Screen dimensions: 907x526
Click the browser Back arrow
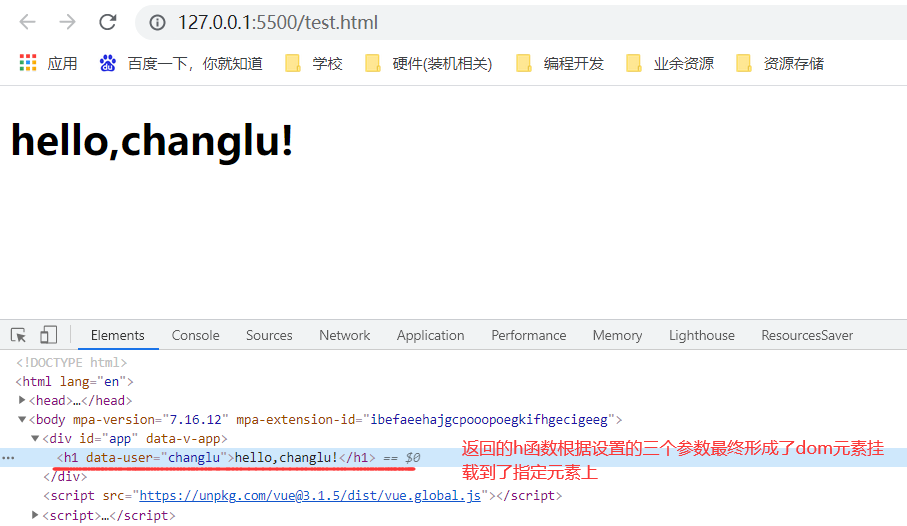click(27, 22)
